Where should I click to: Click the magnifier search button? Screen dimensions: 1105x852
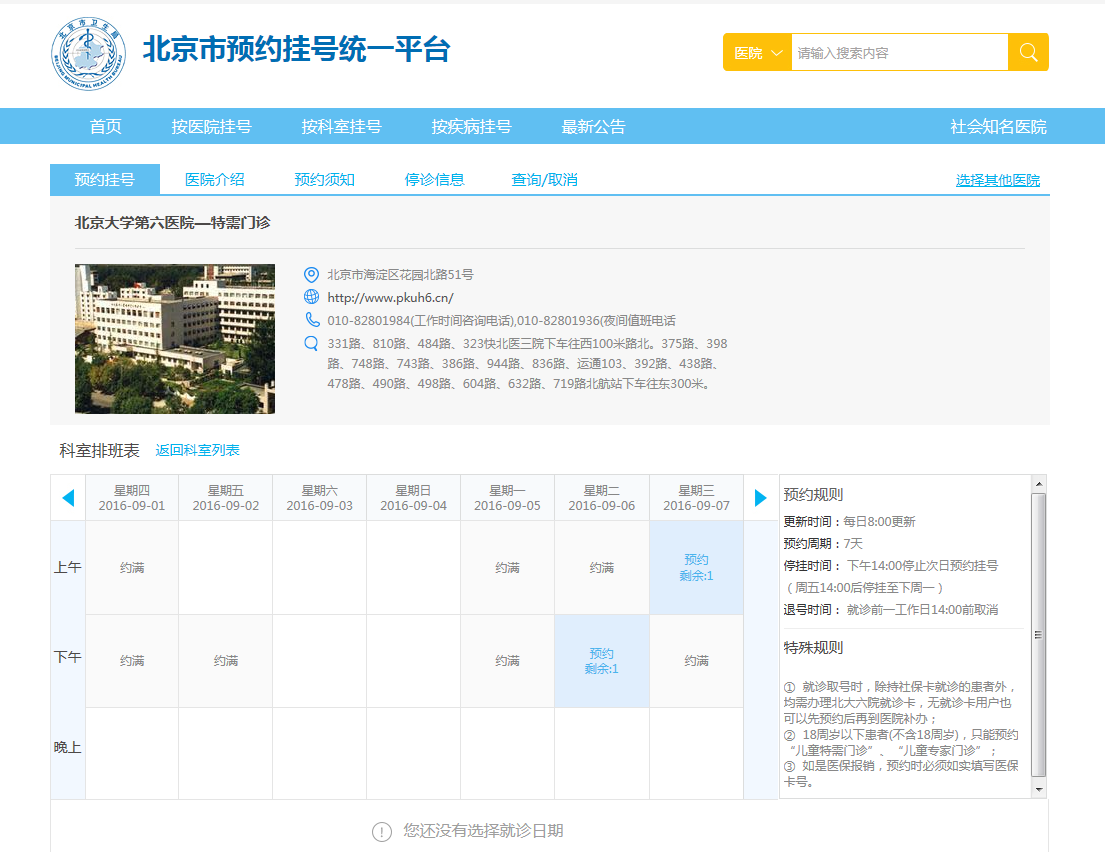(x=1028, y=52)
